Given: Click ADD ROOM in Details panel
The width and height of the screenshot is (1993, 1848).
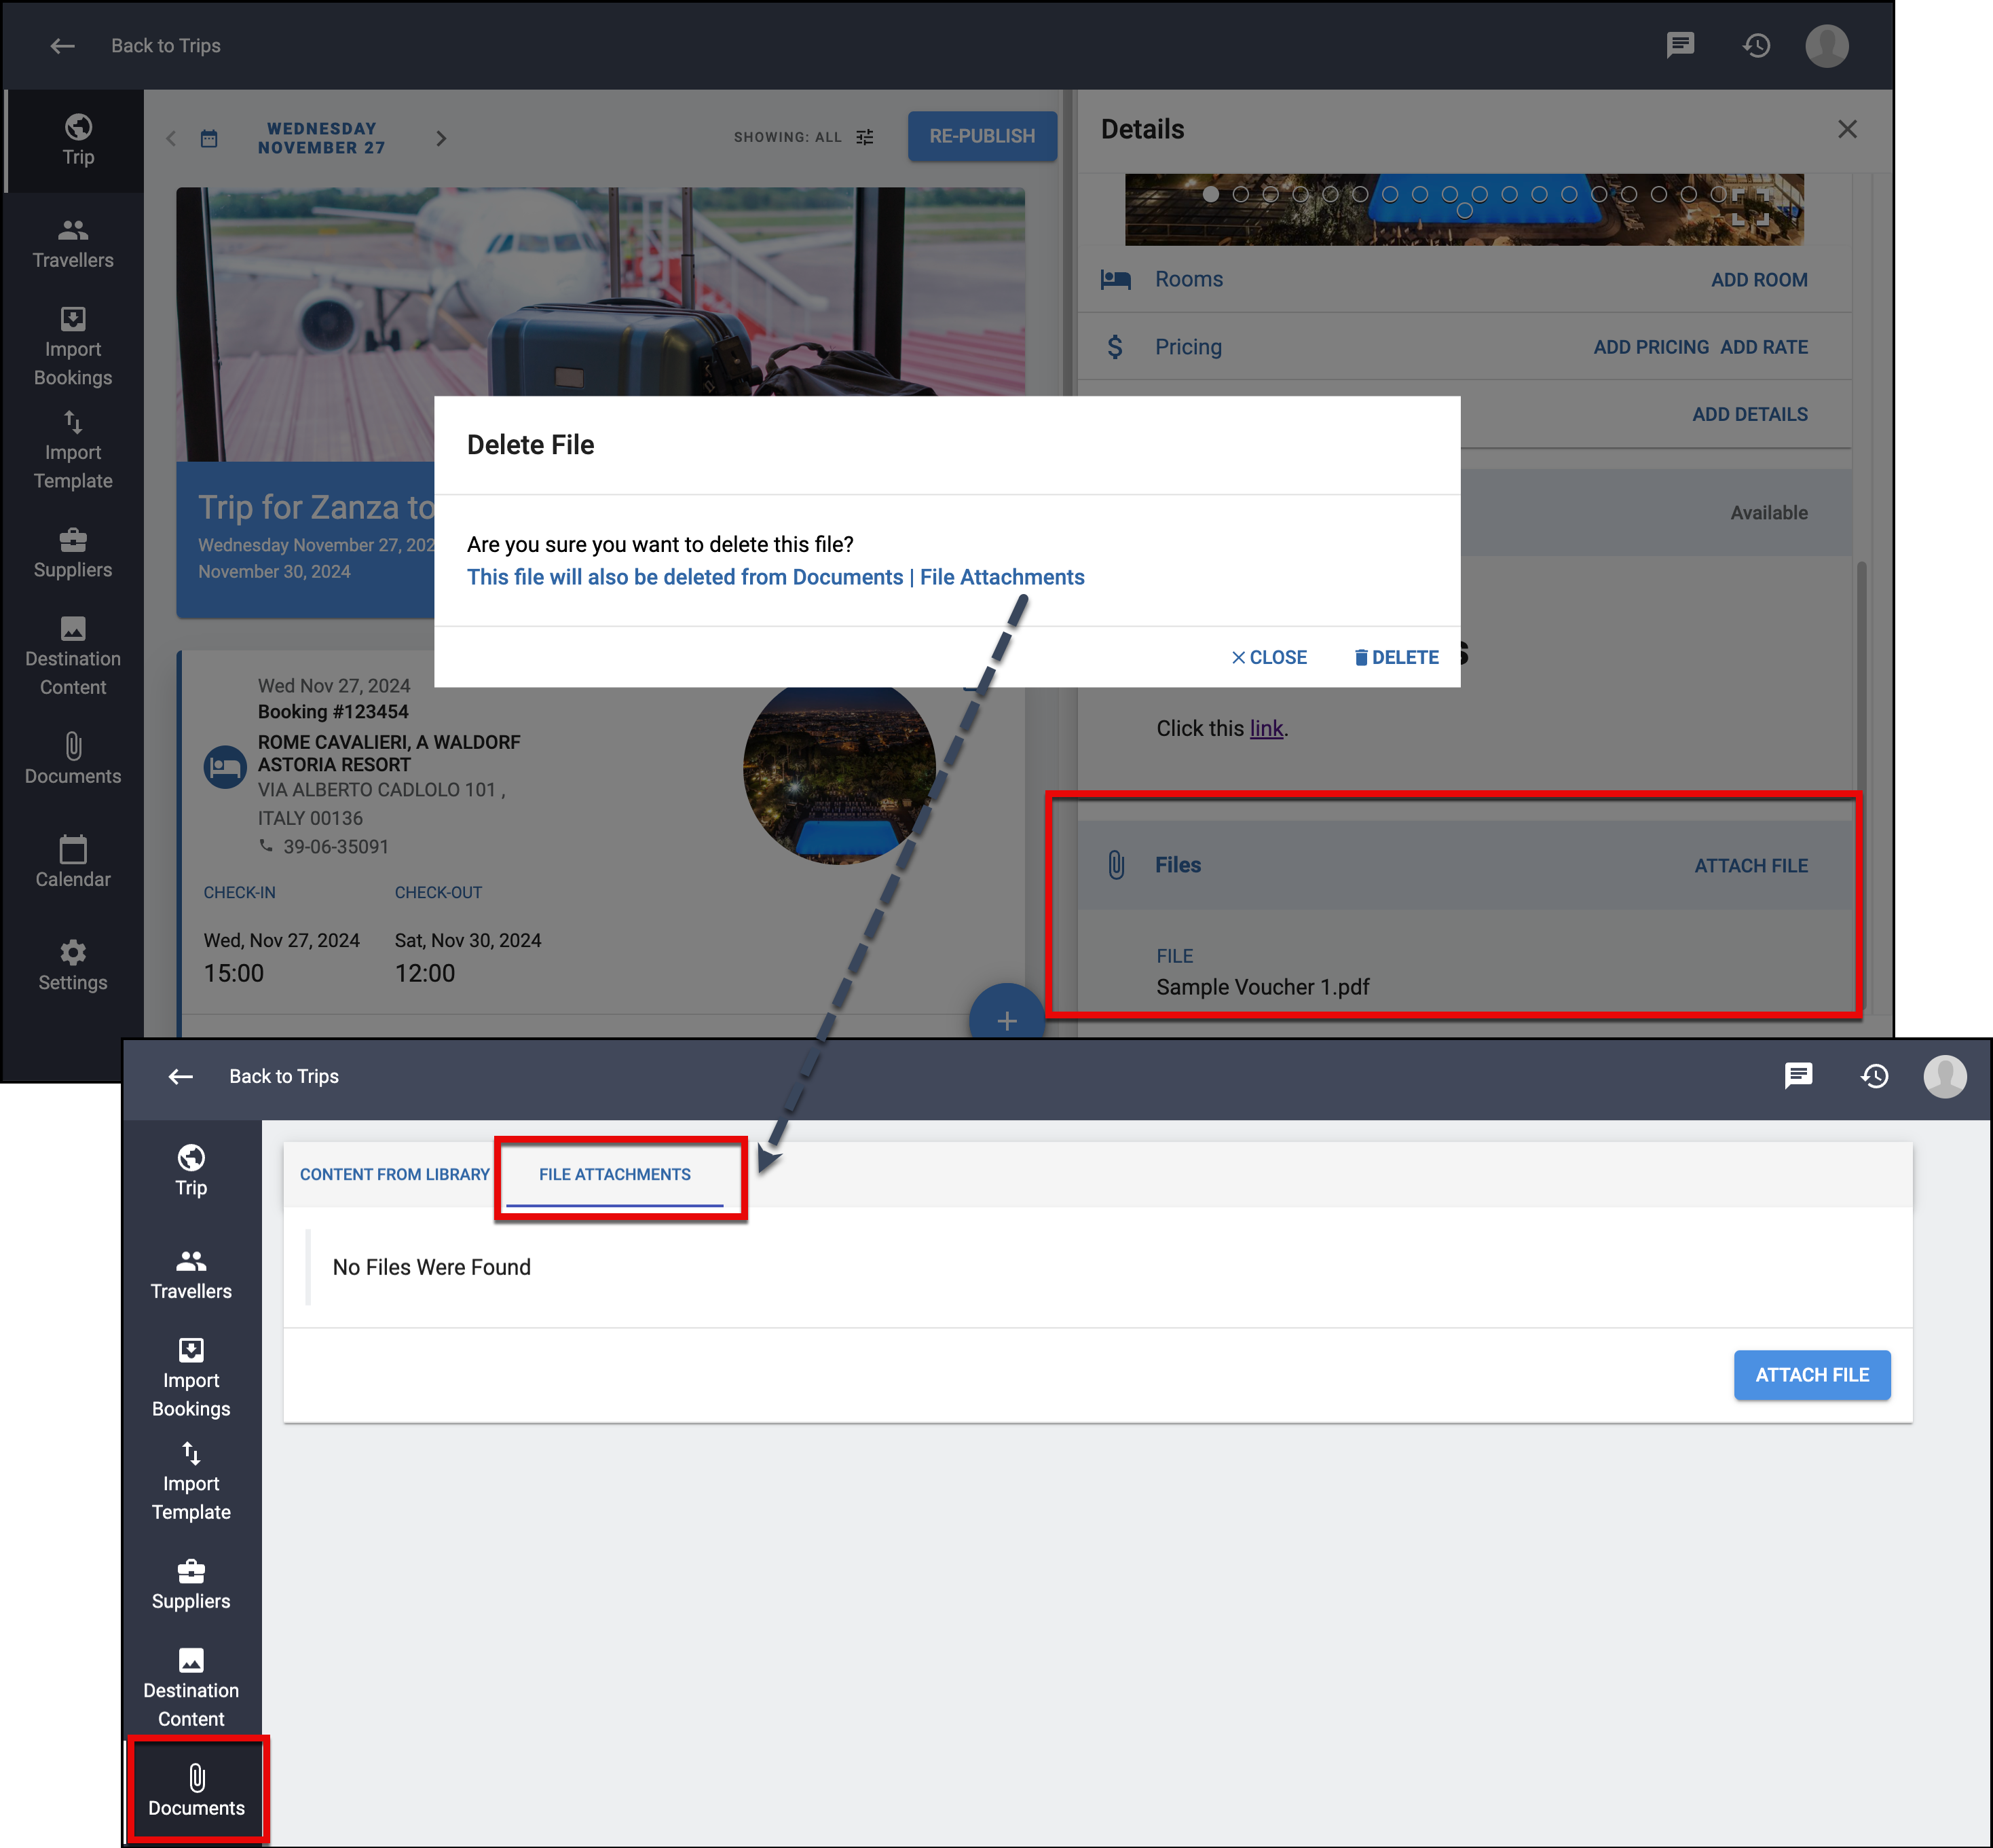Looking at the screenshot, I should pos(1759,280).
